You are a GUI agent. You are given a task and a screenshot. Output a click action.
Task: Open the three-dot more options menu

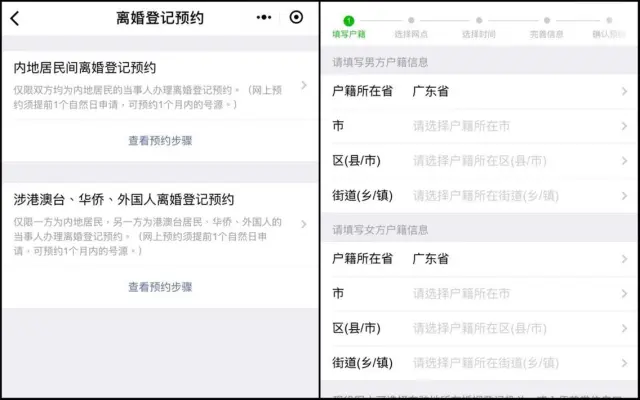(264, 18)
